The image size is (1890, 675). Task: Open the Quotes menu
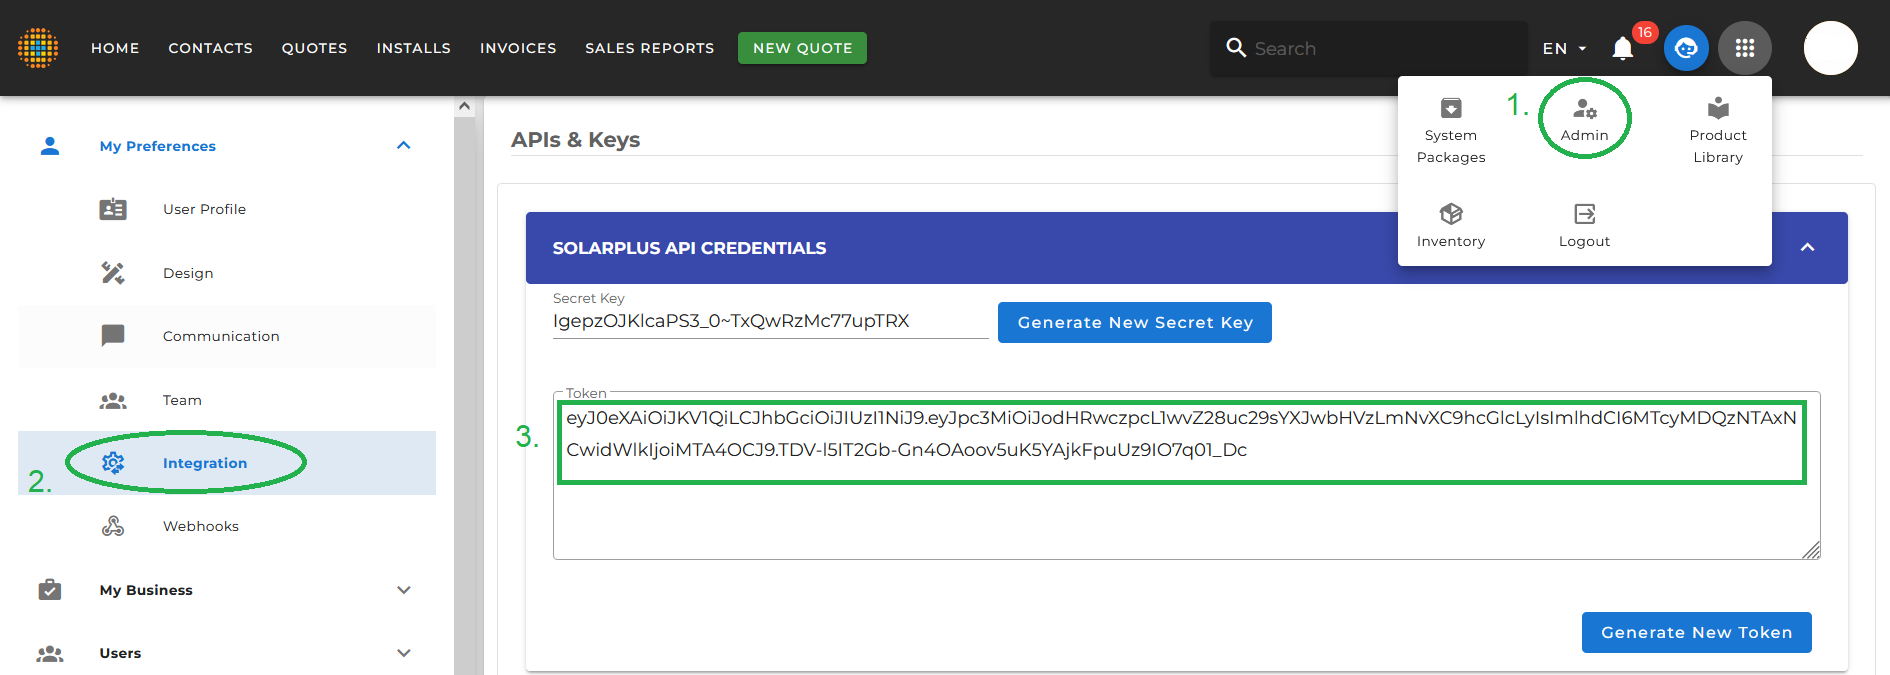click(x=314, y=48)
